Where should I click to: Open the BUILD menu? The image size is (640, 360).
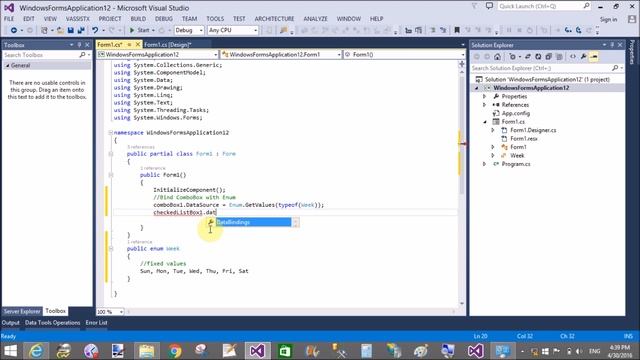click(x=138, y=19)
